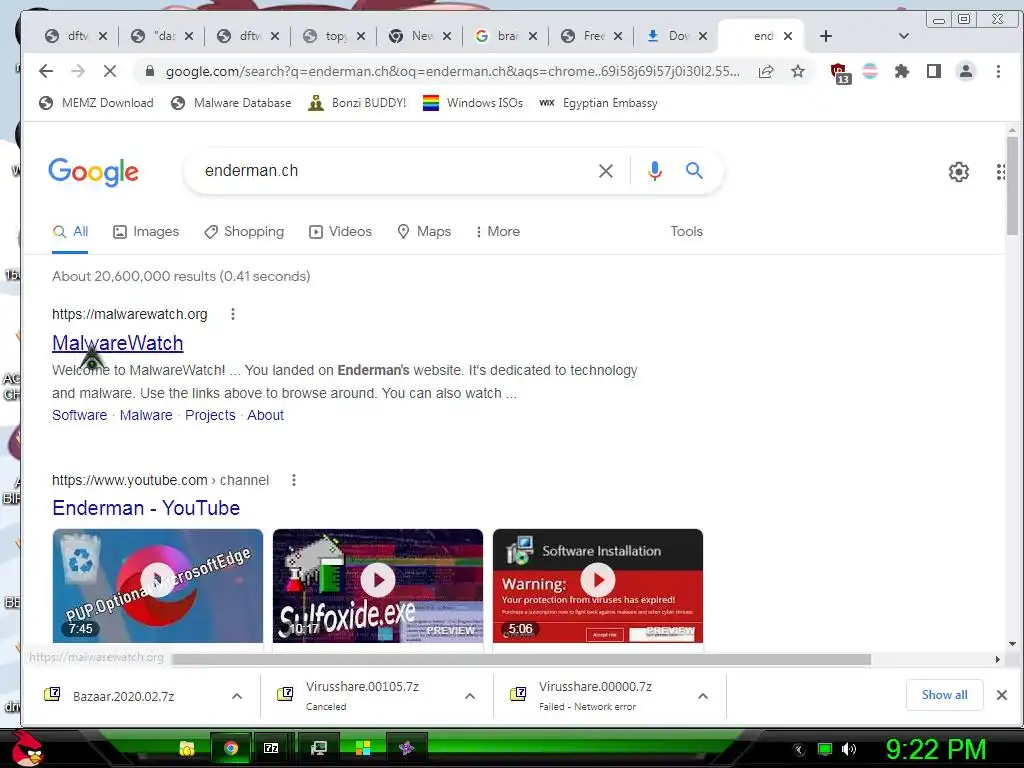Click the address bar URL
This screenshot has height=768, width=1024.
[x=452, y=71]
